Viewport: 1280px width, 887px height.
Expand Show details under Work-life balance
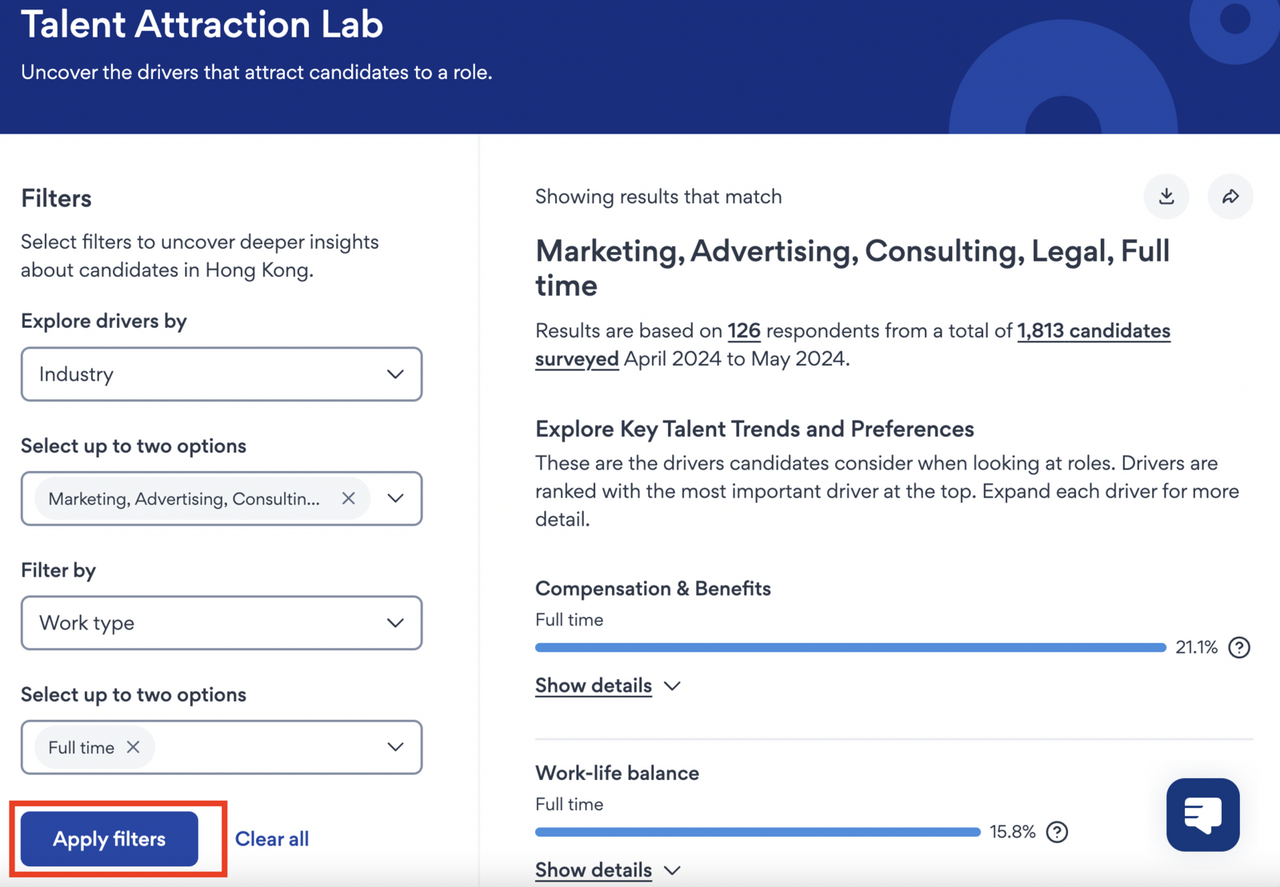pos(607,870)
